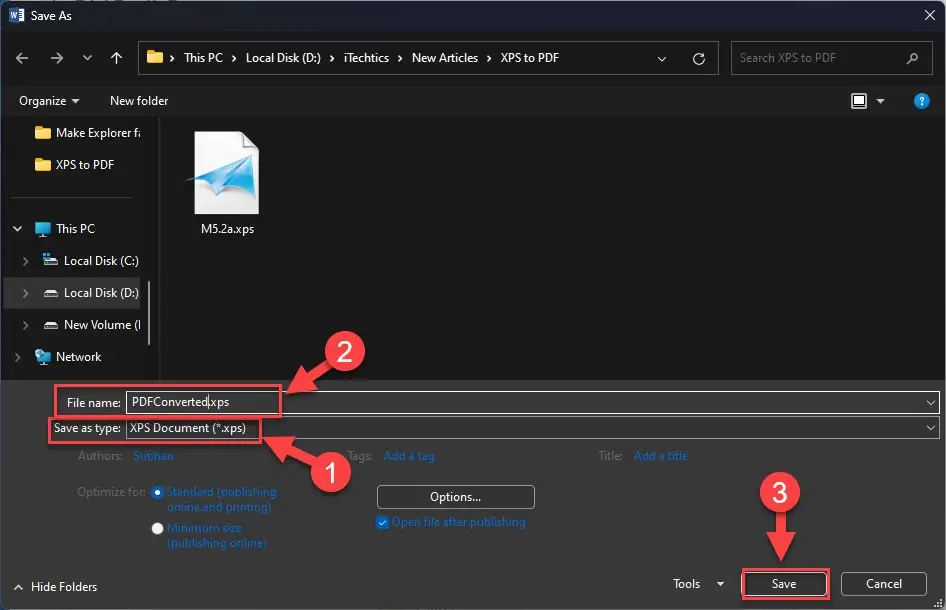The width and height of the screenshot is (946, 610).
Task: Select This PC in navigation pane
Action: 65,229
